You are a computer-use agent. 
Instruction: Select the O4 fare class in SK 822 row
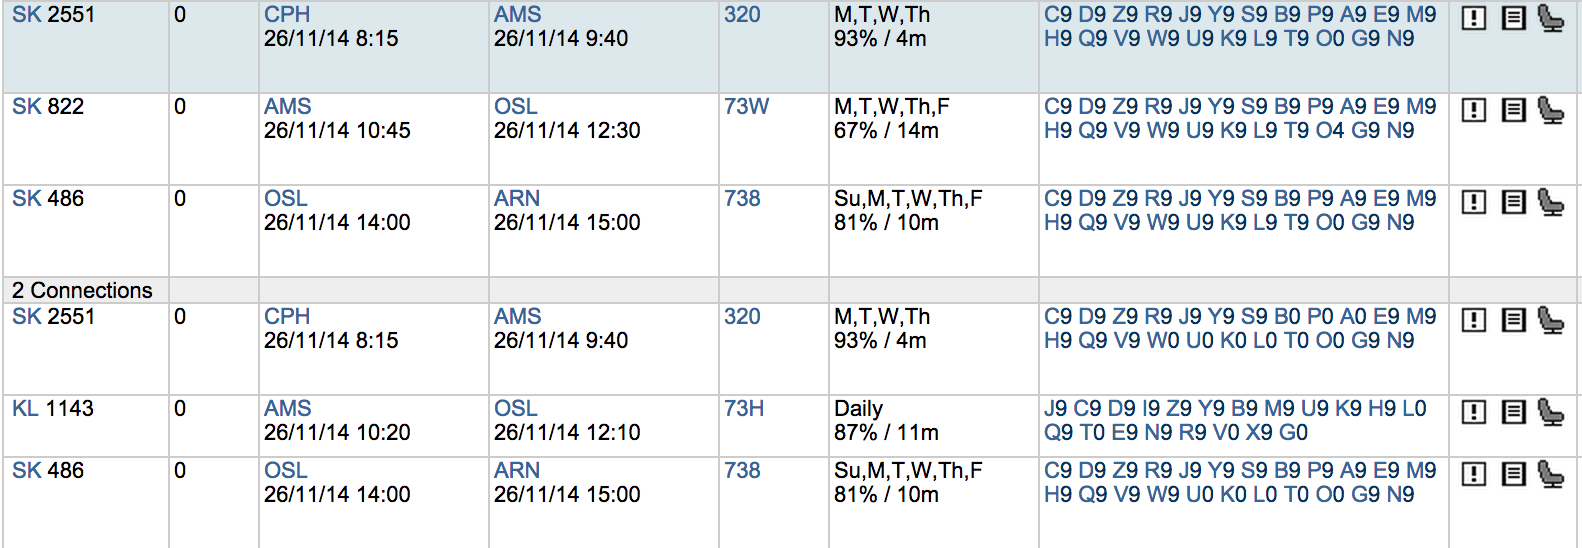pyautogui.click(x=1330, y=131)
